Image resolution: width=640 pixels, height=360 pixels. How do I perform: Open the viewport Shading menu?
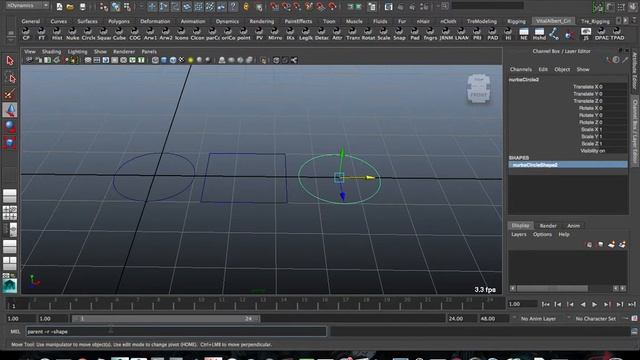click(x=51, y=52)
